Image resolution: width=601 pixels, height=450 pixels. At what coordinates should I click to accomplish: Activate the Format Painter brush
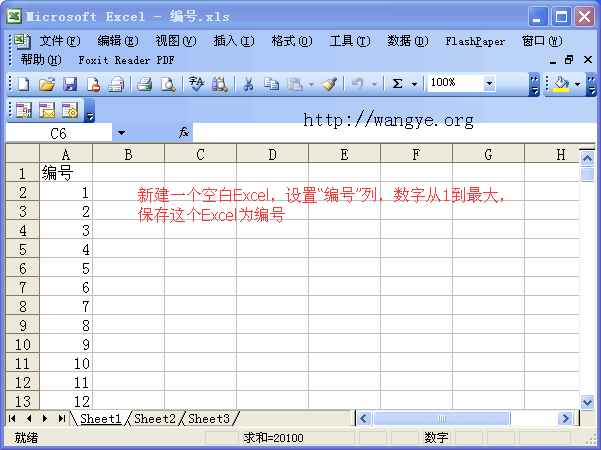pyautogui.click(x=329, y=84)
